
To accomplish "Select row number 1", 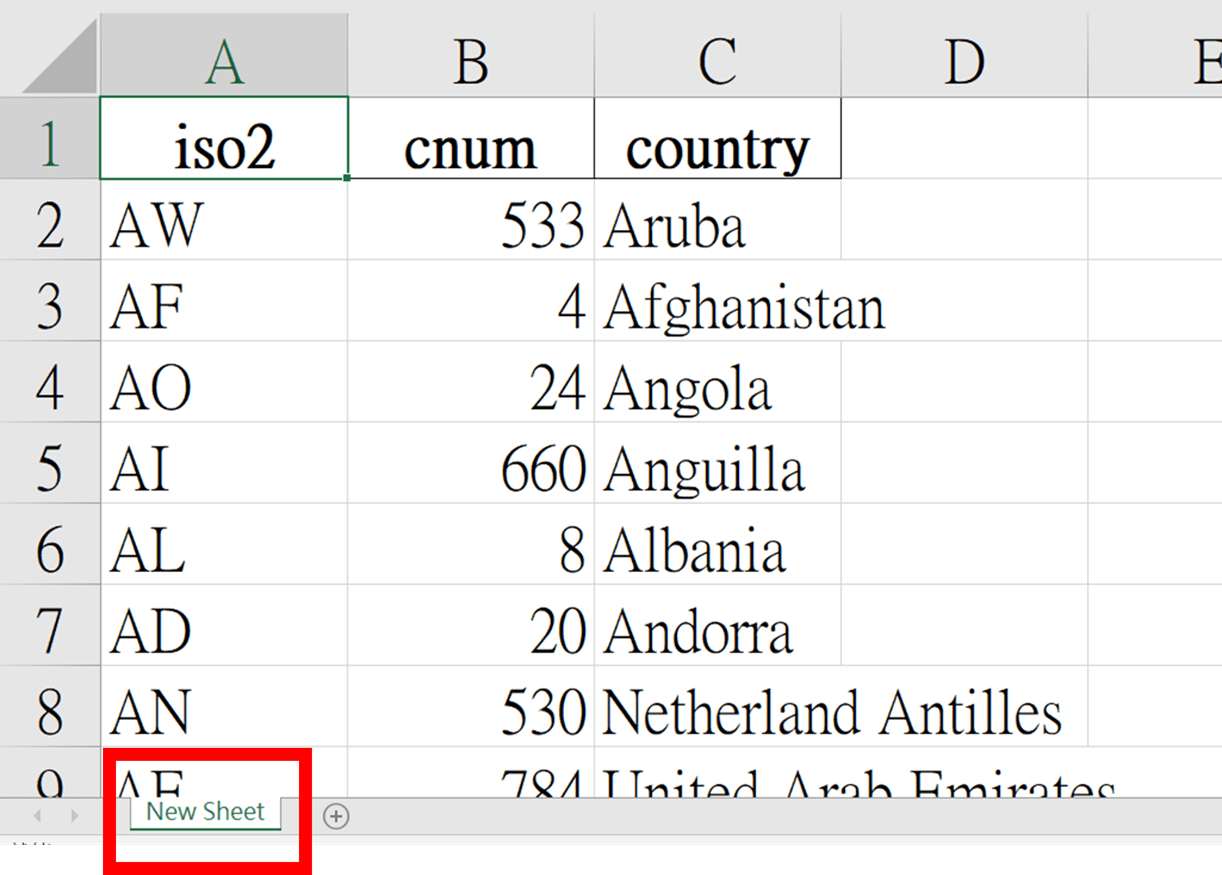I will [x=50, y=140].
